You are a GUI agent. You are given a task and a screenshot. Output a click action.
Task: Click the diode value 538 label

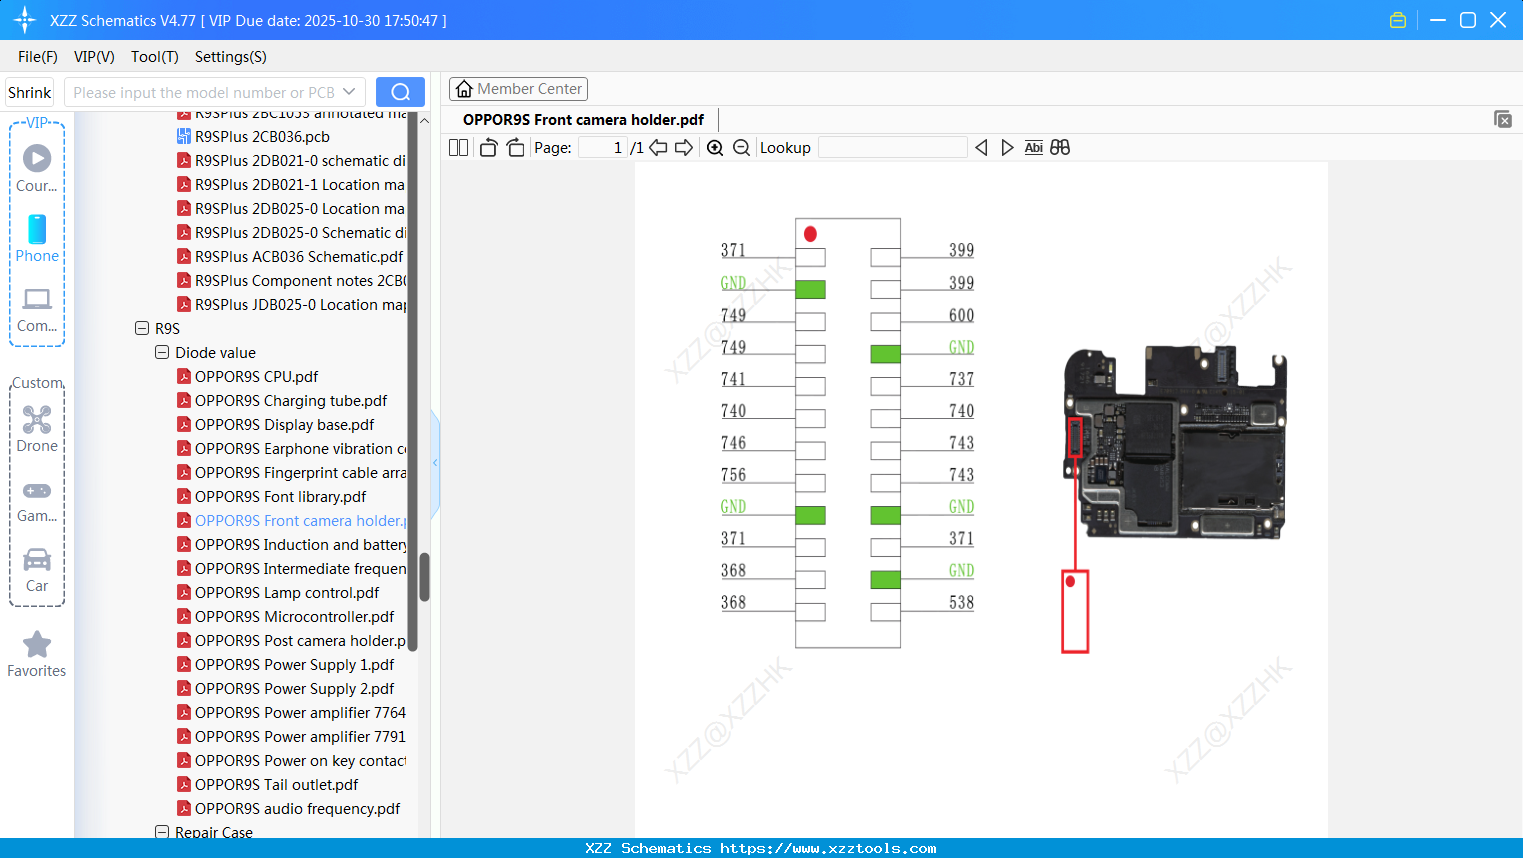click(961, 602)
